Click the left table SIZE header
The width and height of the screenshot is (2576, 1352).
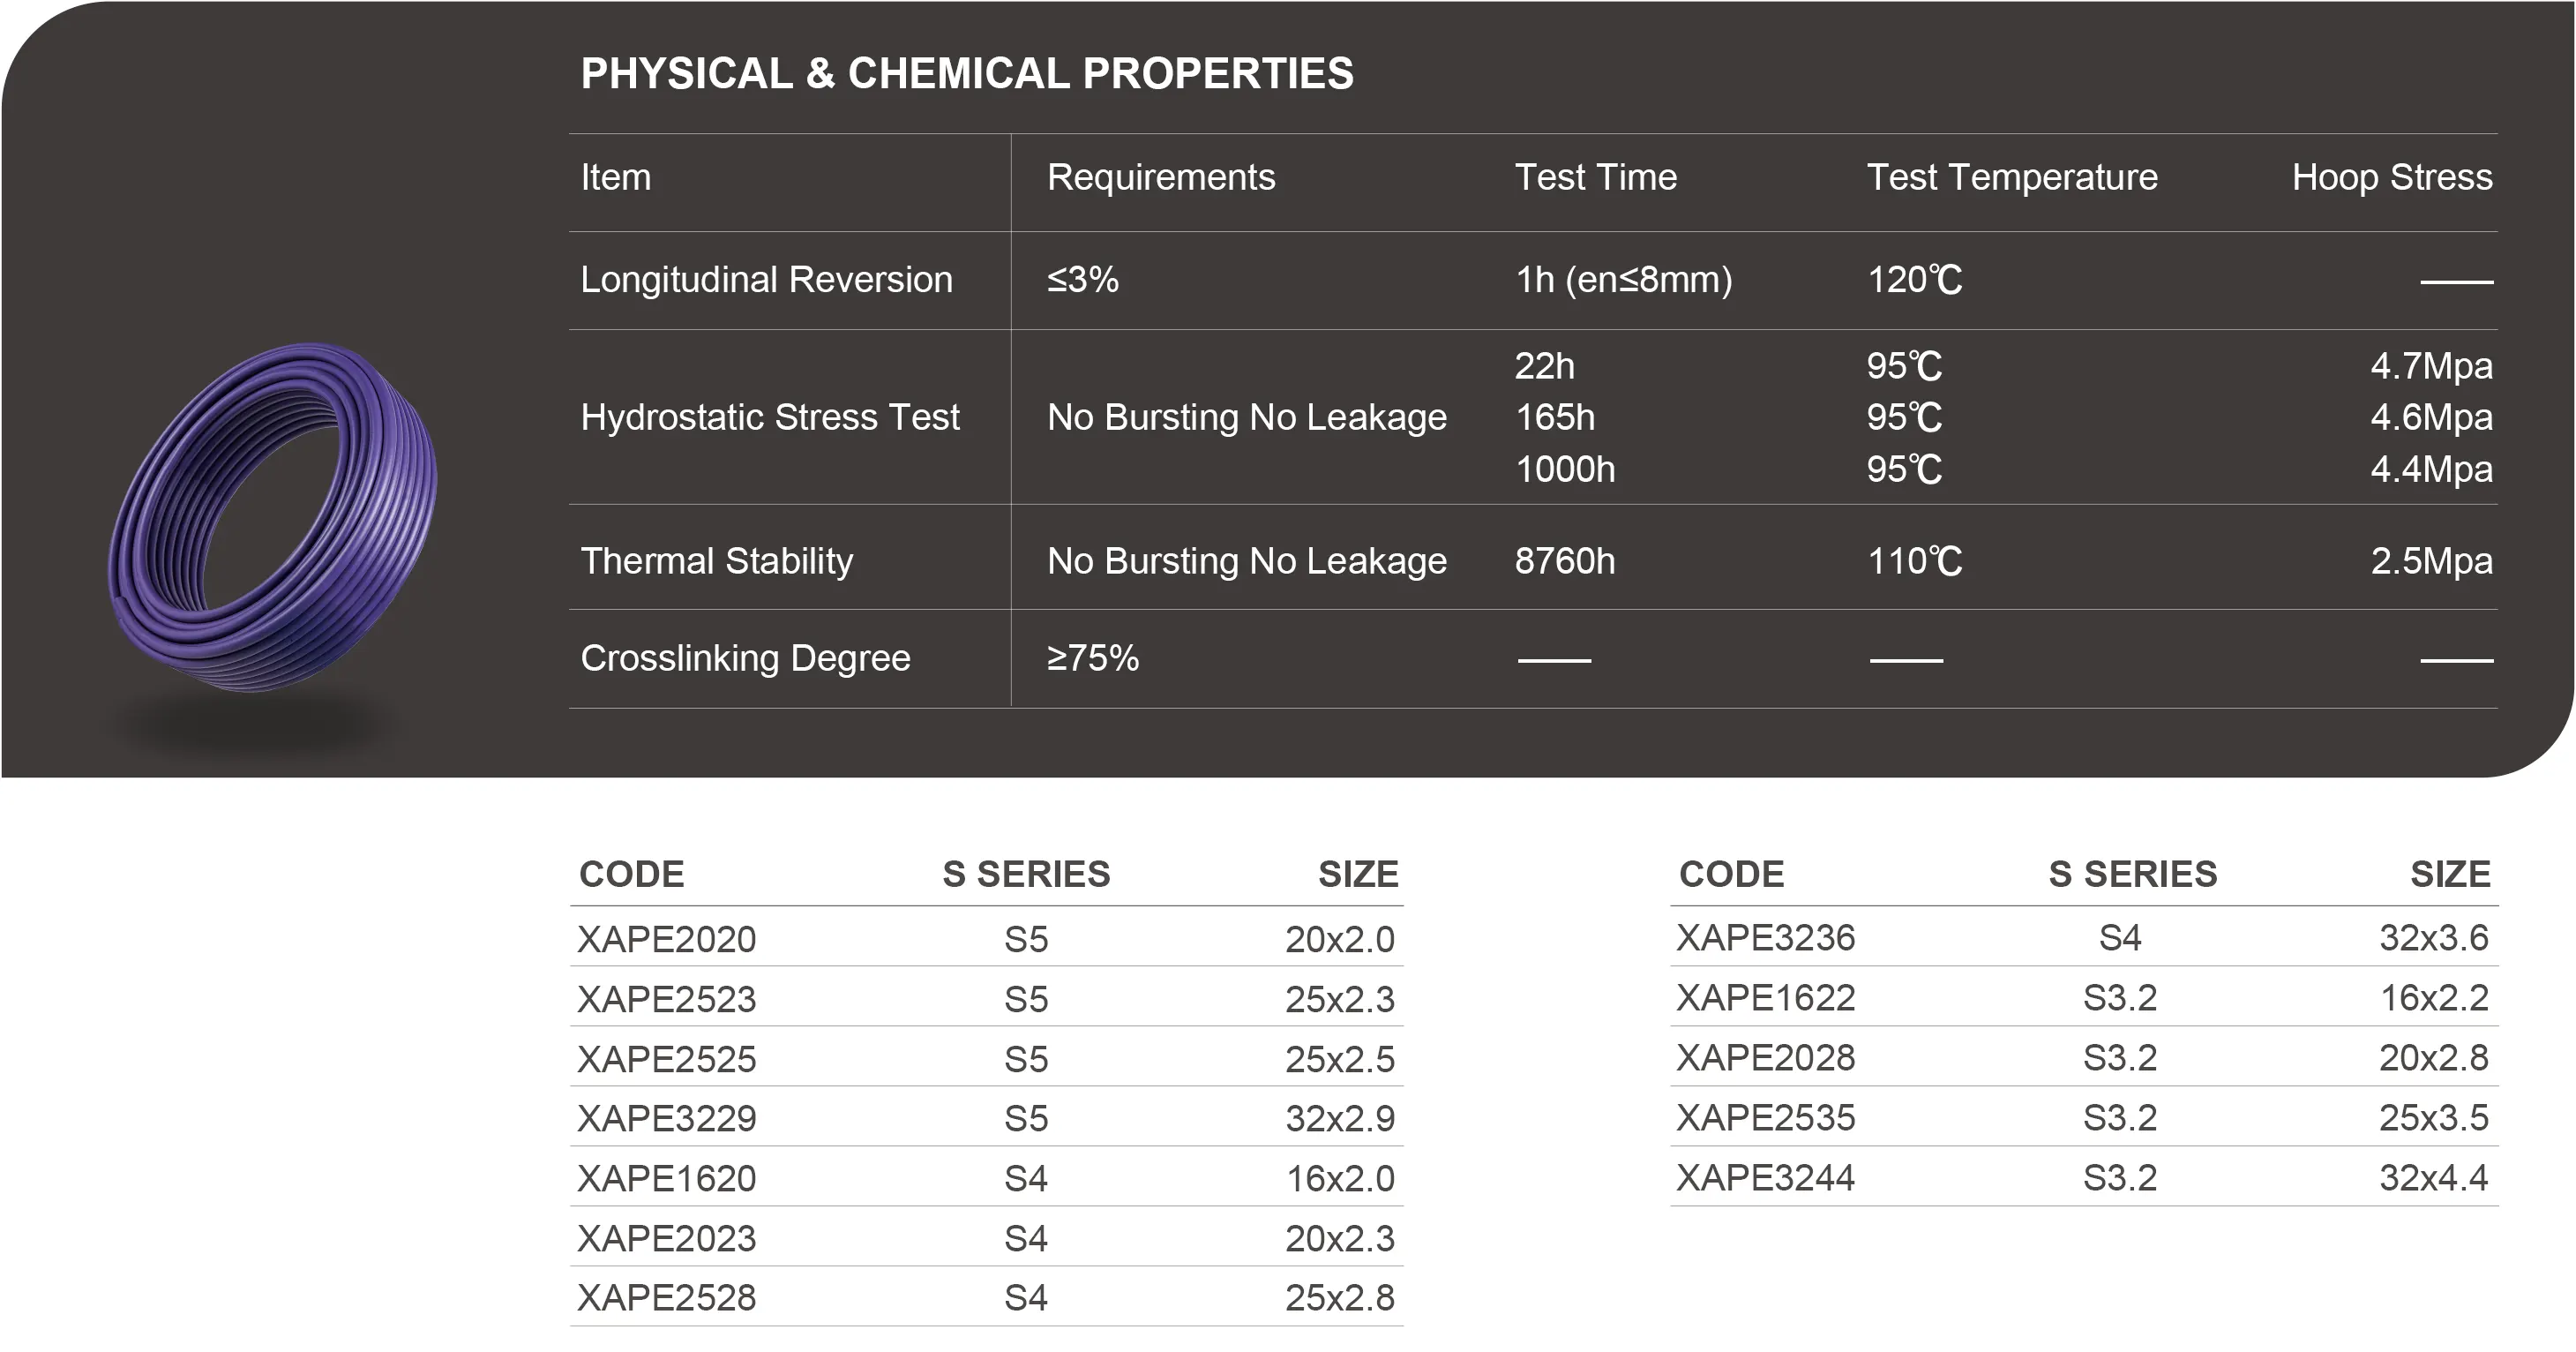[1357, 874]
